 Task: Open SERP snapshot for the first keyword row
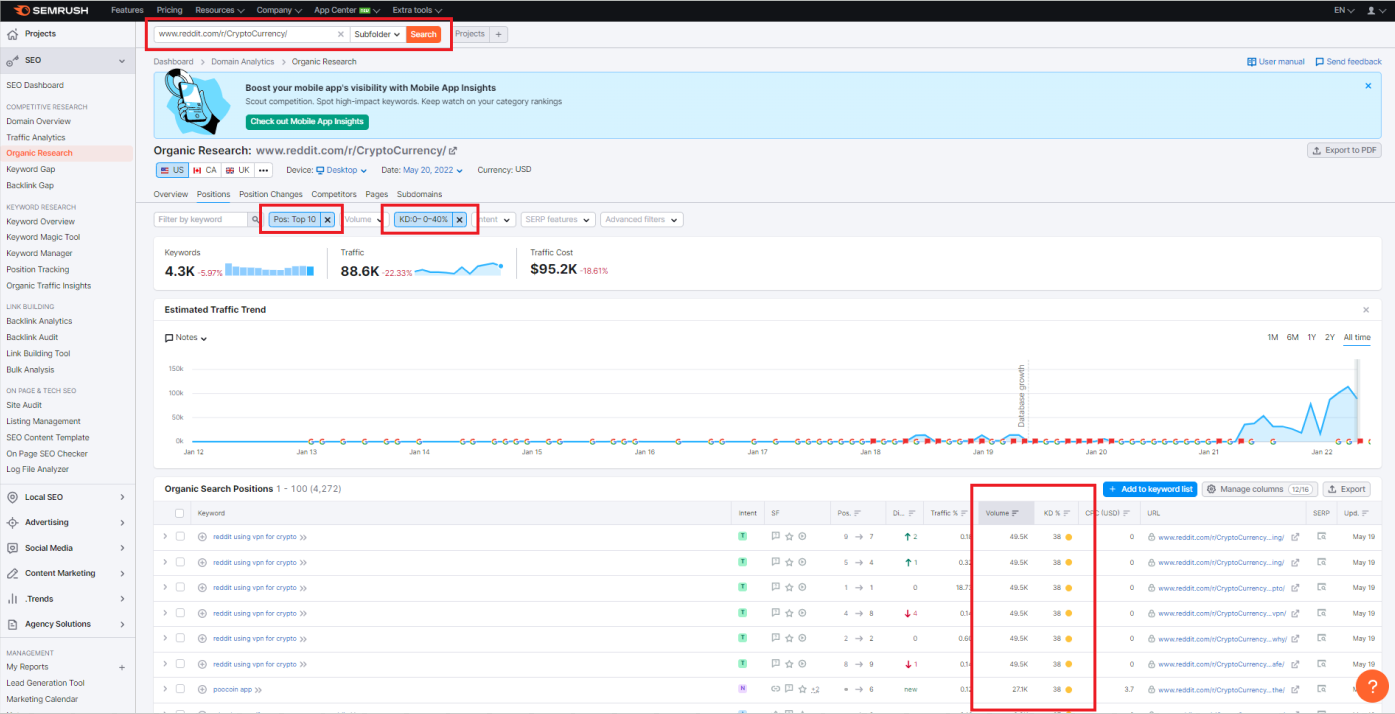pos(1321,536)
